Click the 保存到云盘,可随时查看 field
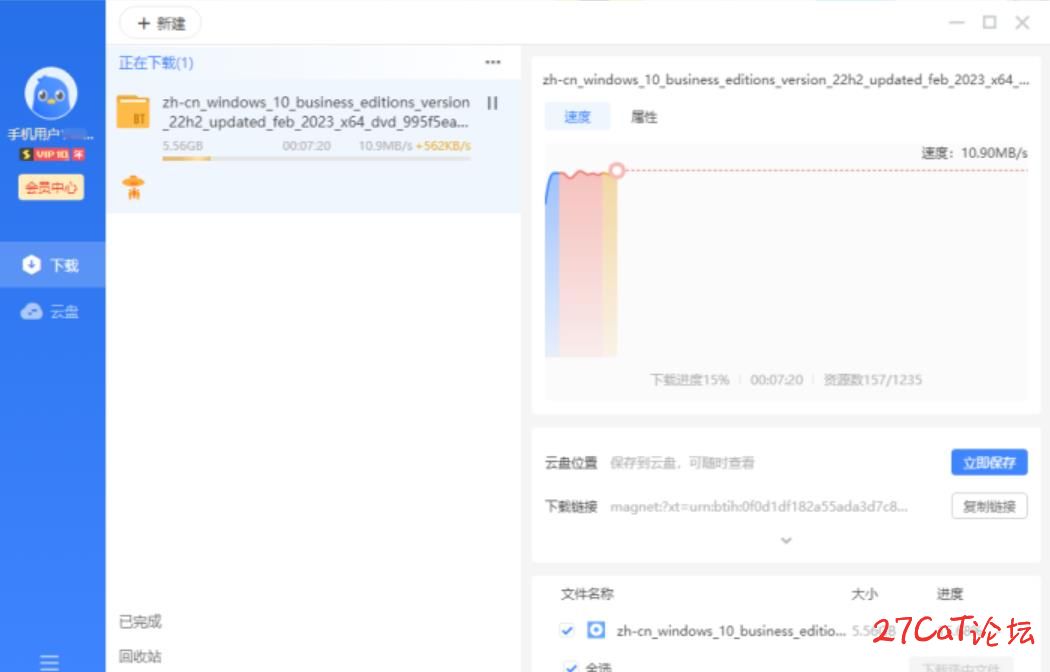1050x672 pixels. point(682,463)
